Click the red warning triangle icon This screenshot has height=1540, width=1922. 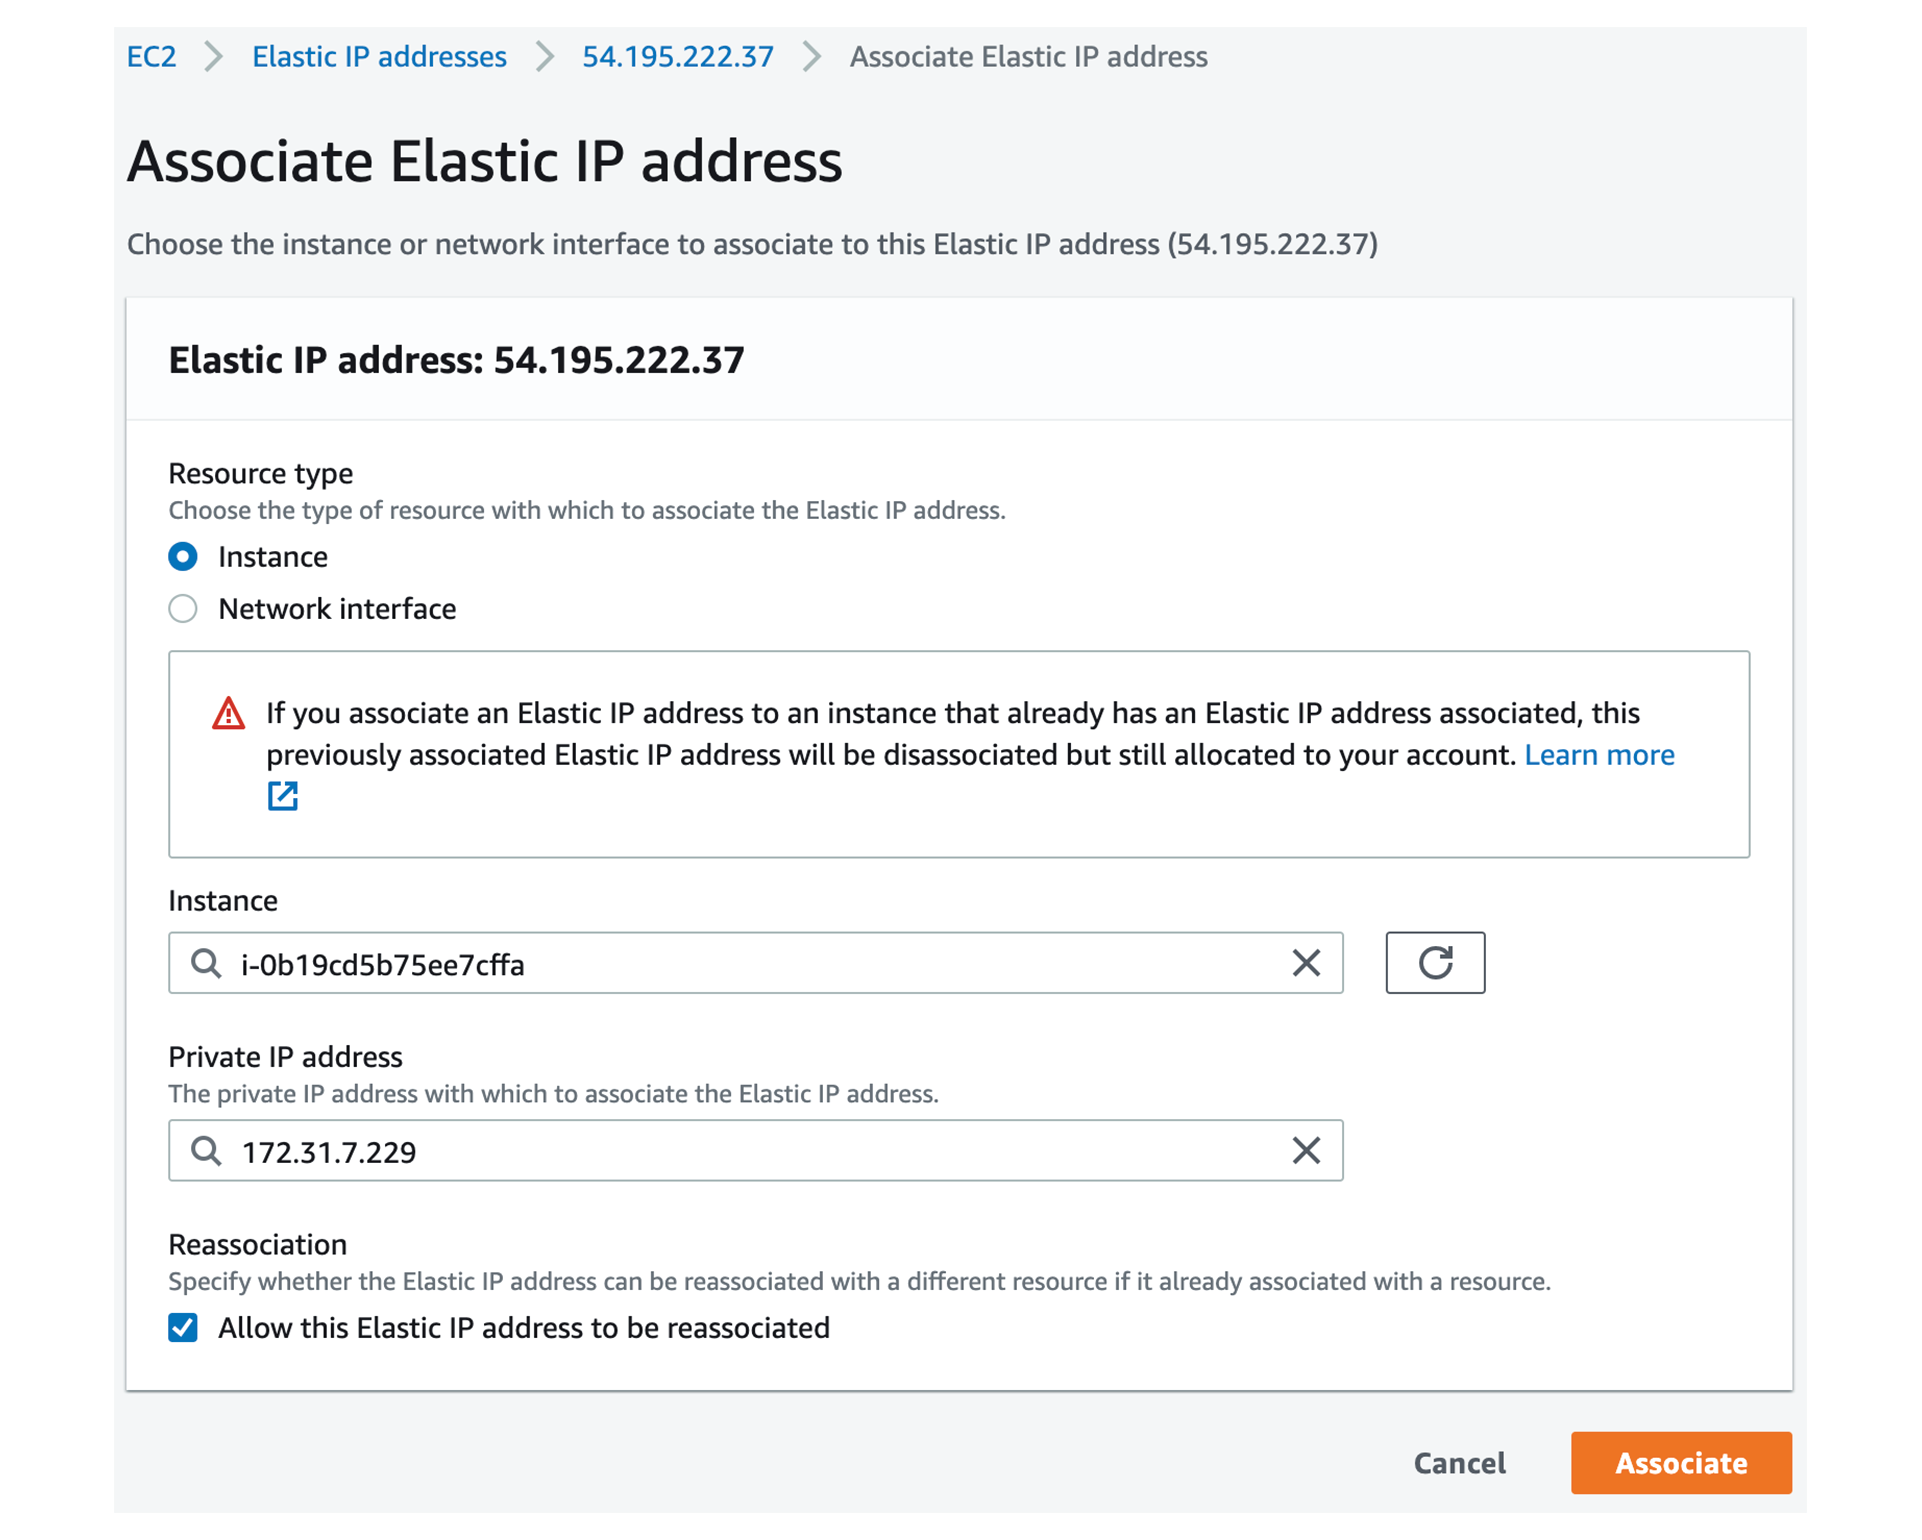pos(228,713)
